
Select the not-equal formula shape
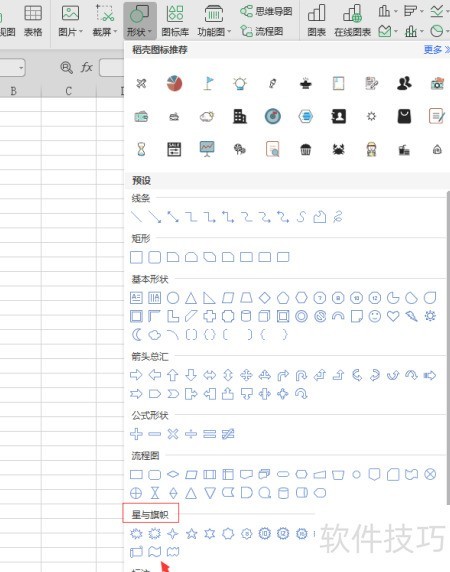coord(228,434)
